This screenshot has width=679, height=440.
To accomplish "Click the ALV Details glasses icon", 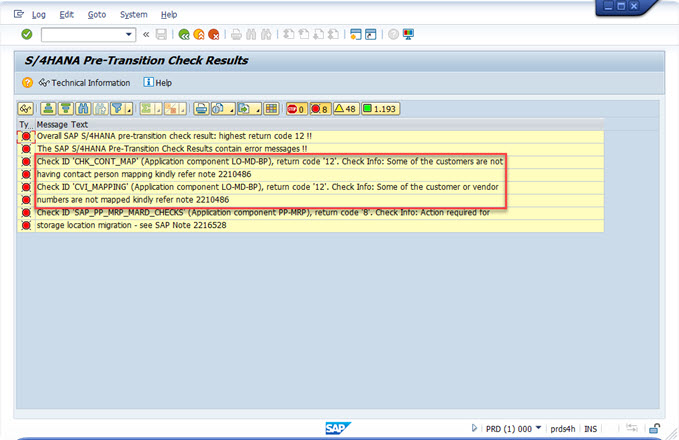I will pos(26,109).
